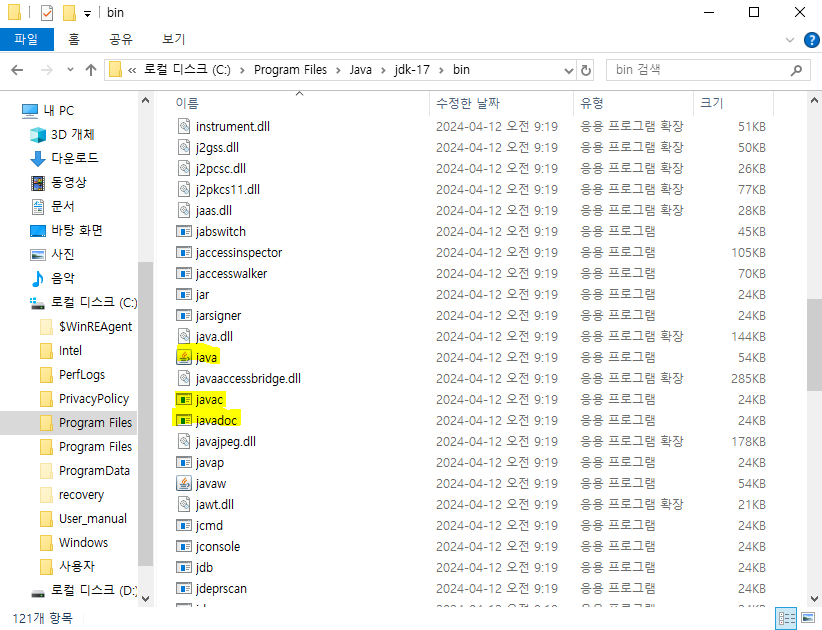The width and height of the screenshot is (822, 630).
Task: Sort by 이름 column header
Action: [x=299, y=103]
